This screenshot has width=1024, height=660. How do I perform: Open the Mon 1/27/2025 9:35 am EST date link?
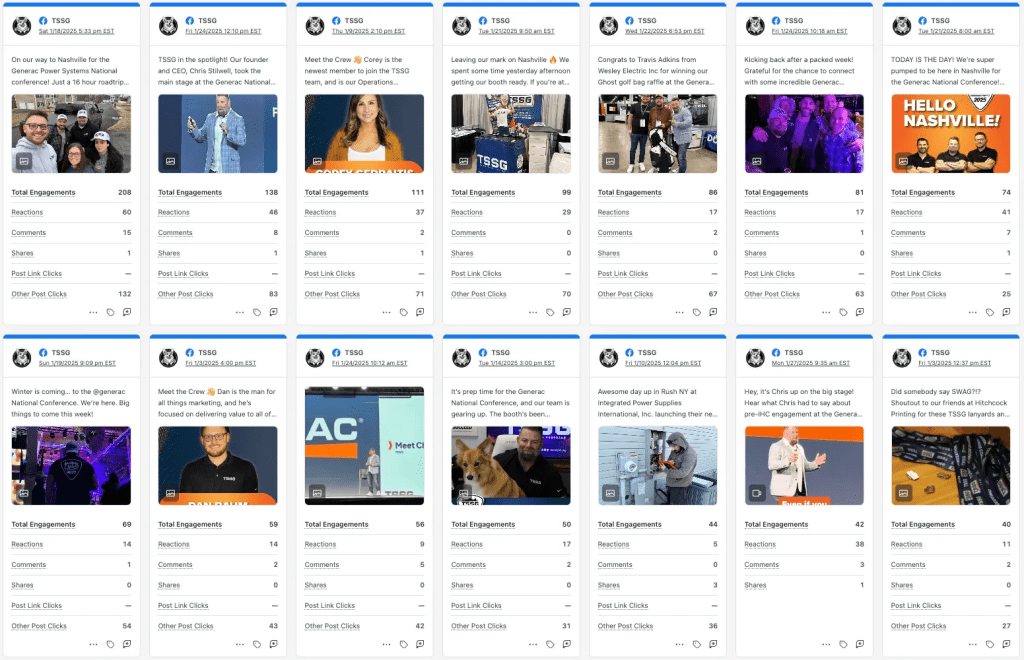point(810,363)
